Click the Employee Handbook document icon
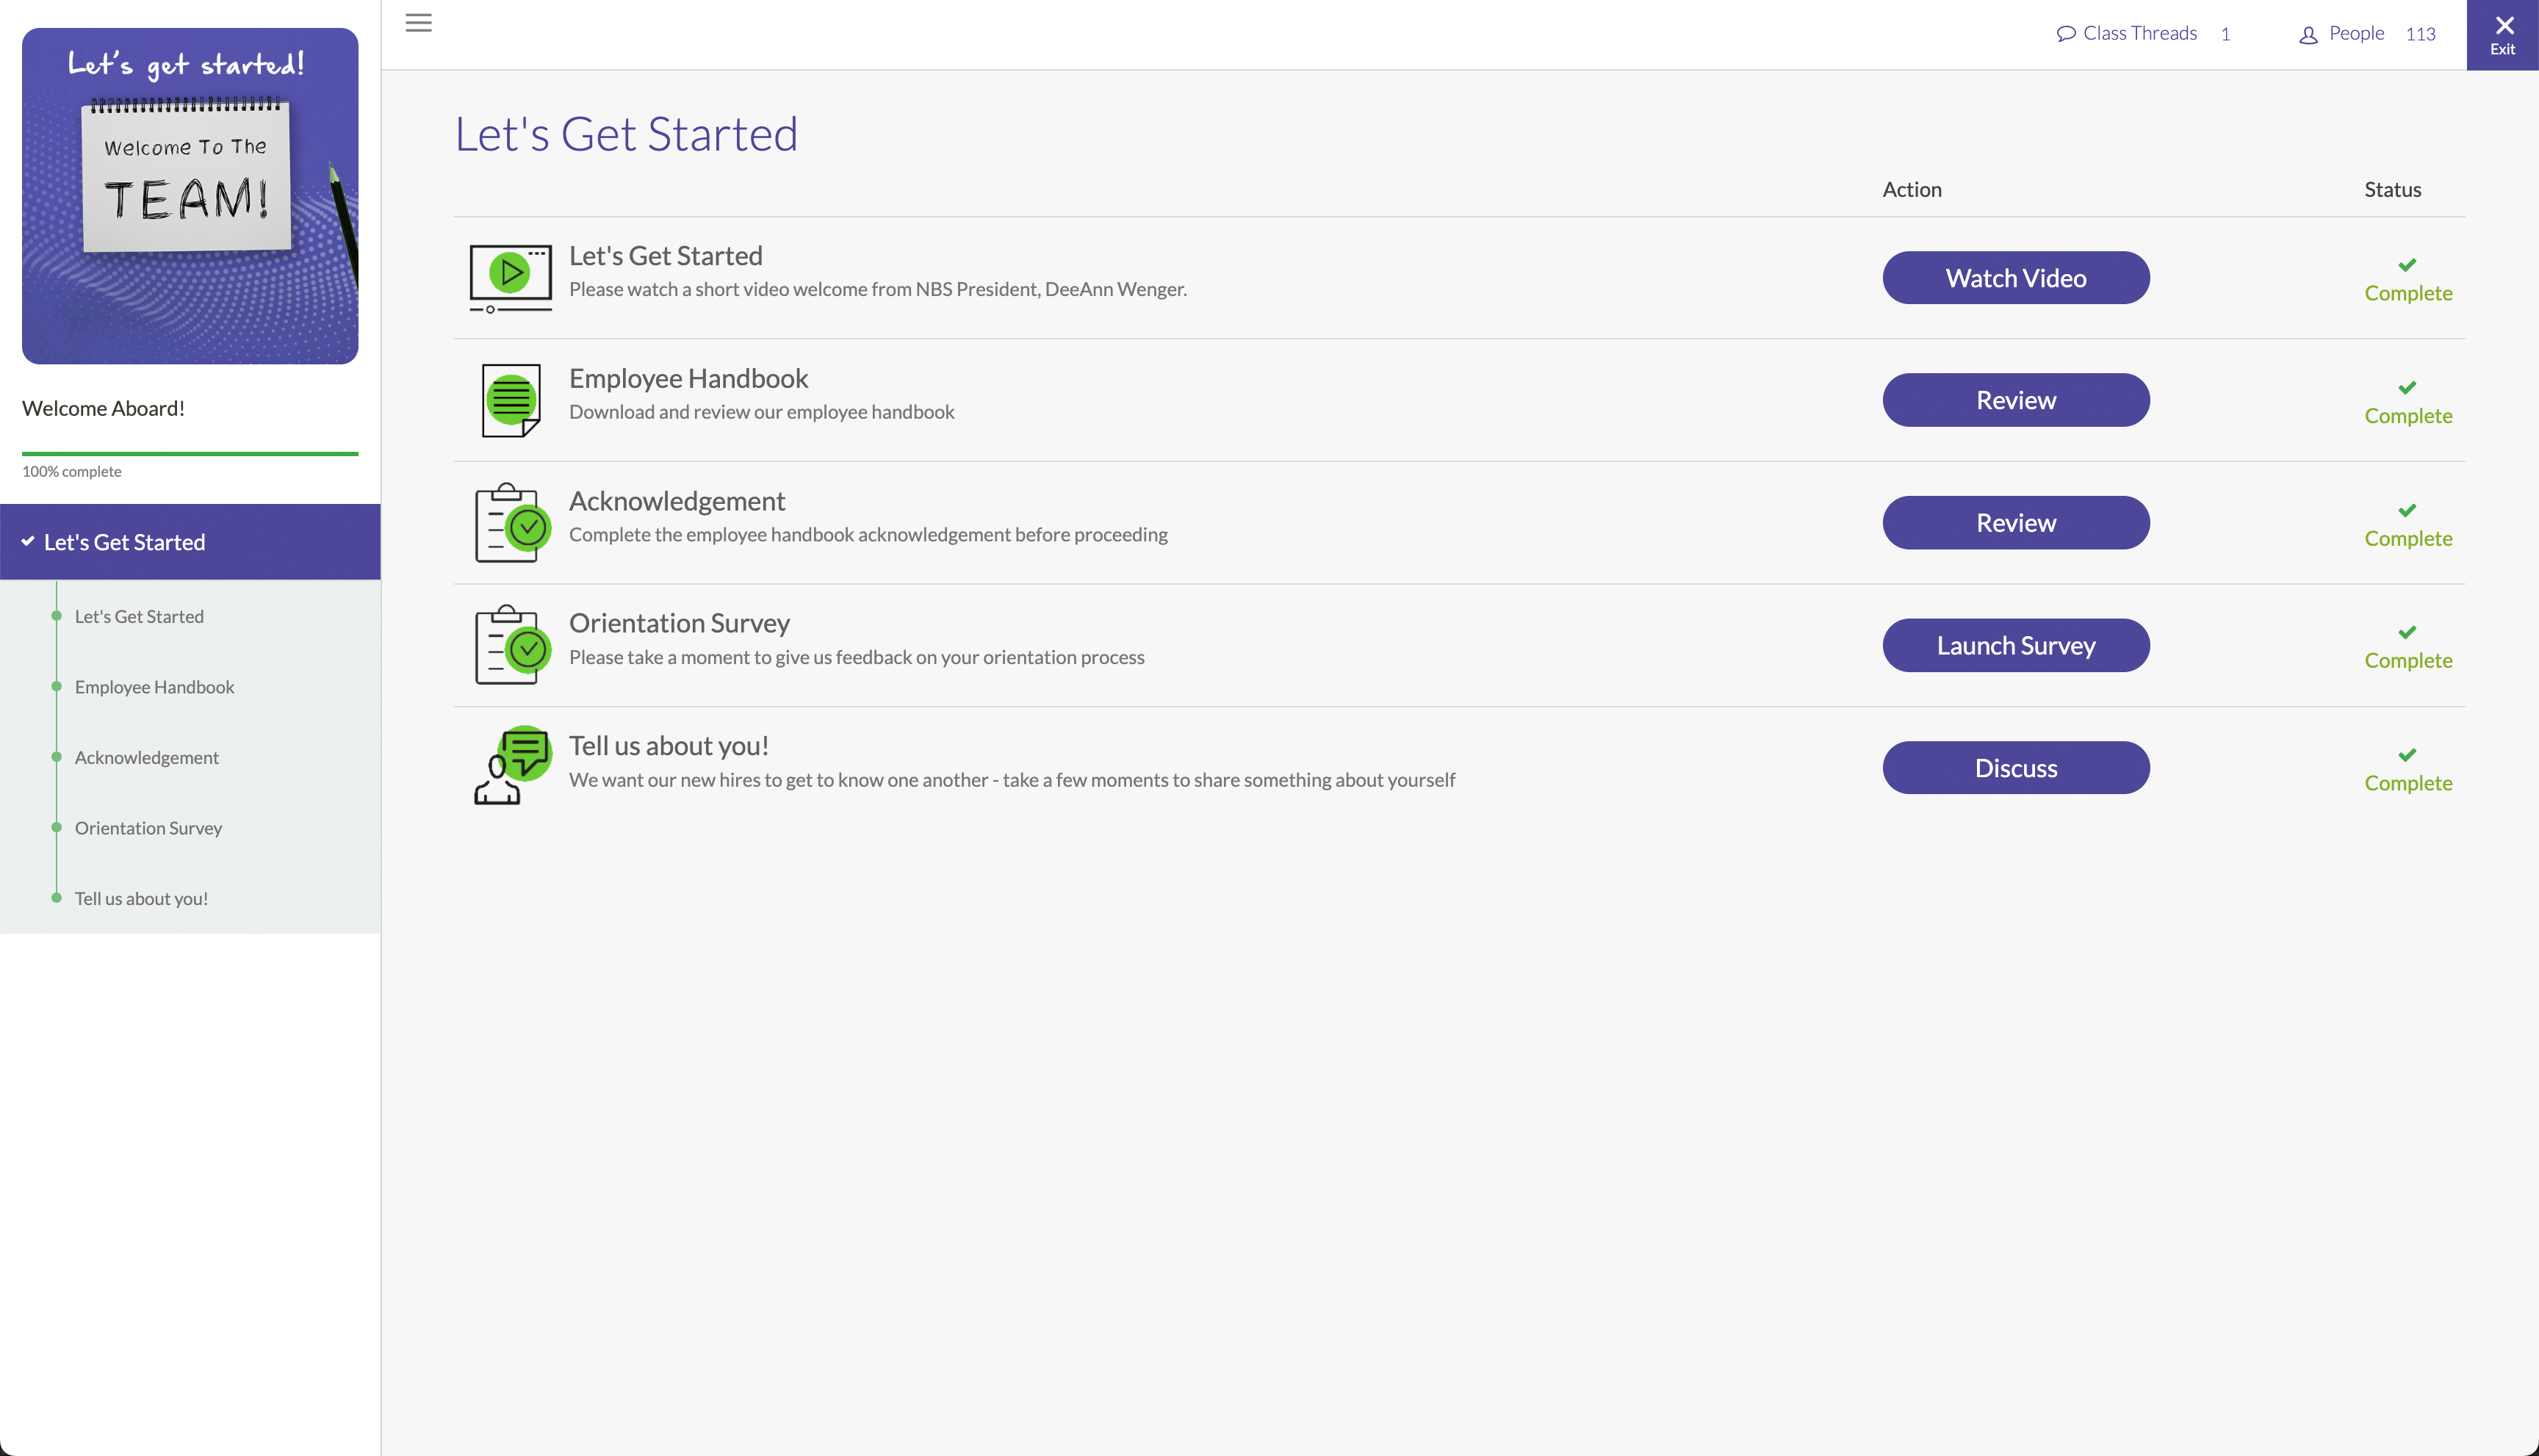The width and height of the screenshot is (2539, 1456). [510, 400]
